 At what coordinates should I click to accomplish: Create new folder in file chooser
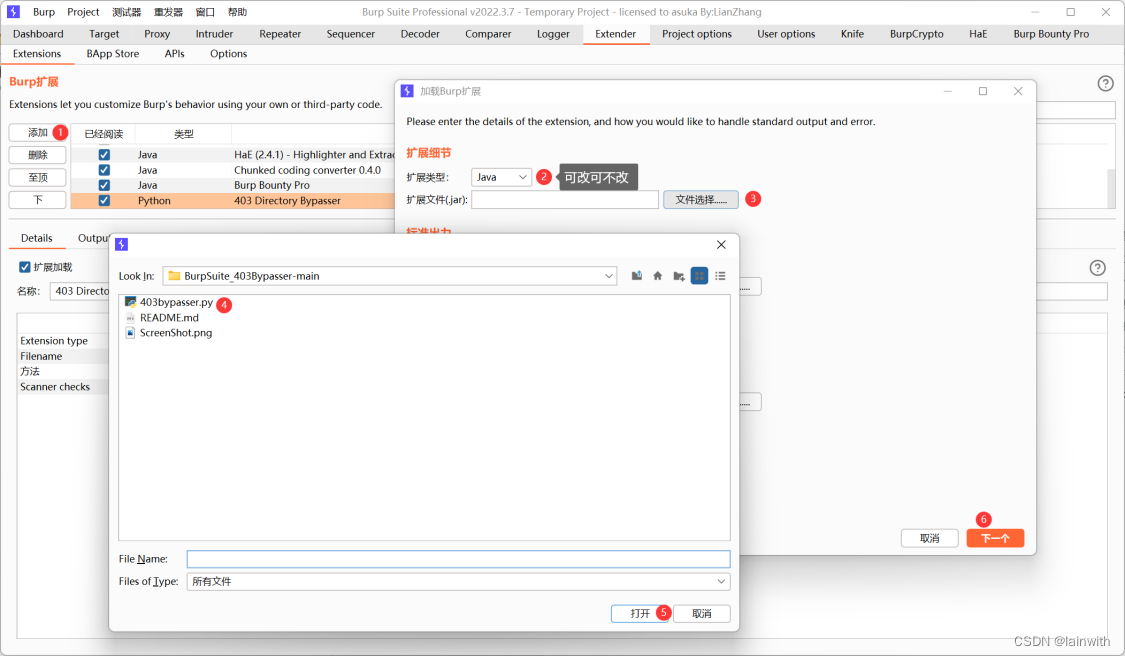(x=678, y=276)
